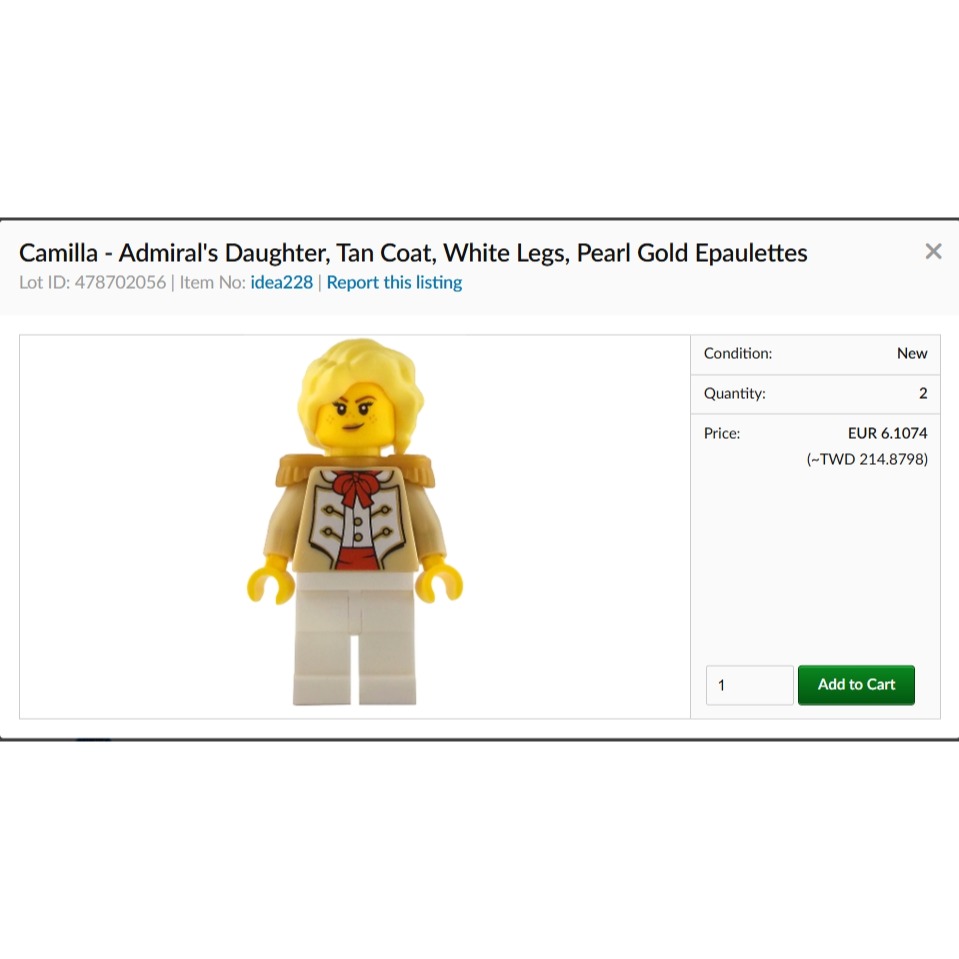
Task: Click the Item No label text
Action: point(212,283)
